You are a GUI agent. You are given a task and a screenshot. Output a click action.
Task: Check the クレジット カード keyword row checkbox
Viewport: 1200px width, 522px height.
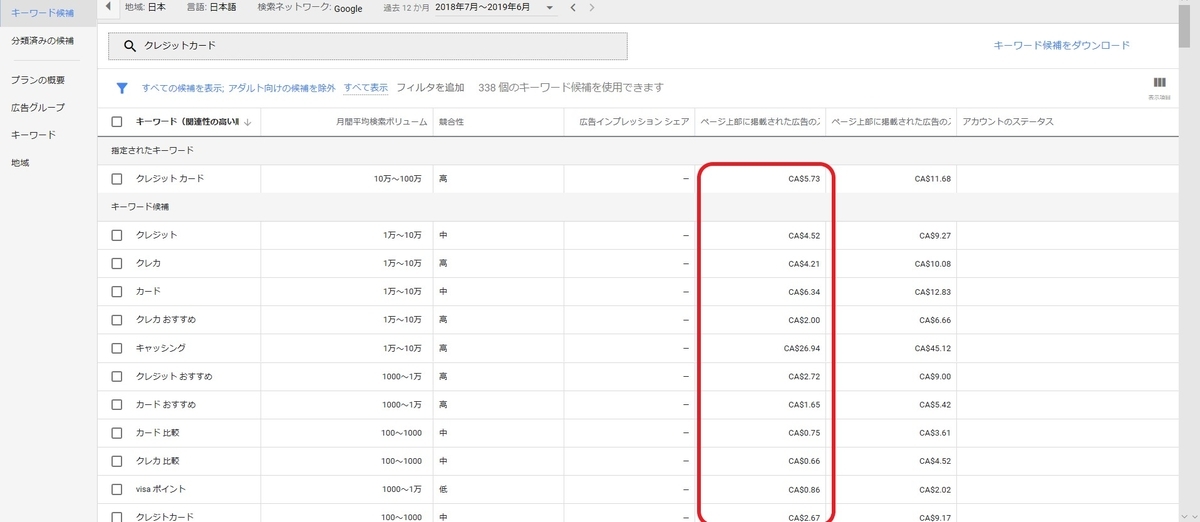point(117,178)
